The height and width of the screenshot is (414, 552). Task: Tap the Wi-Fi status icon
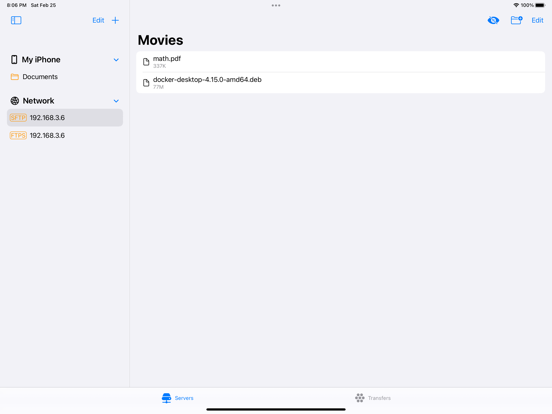[x=516, y=5]
